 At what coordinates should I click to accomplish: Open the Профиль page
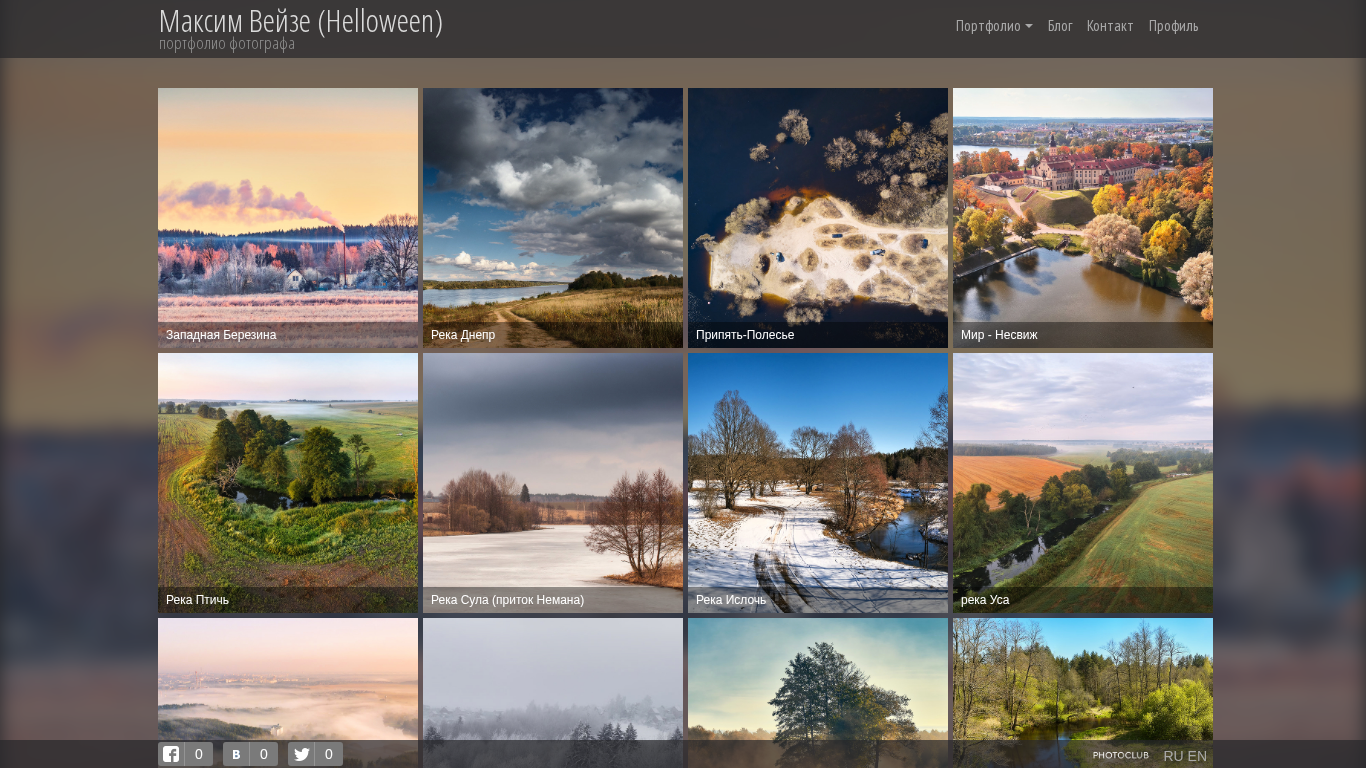pyautogui.click(x=1173, y=26)
